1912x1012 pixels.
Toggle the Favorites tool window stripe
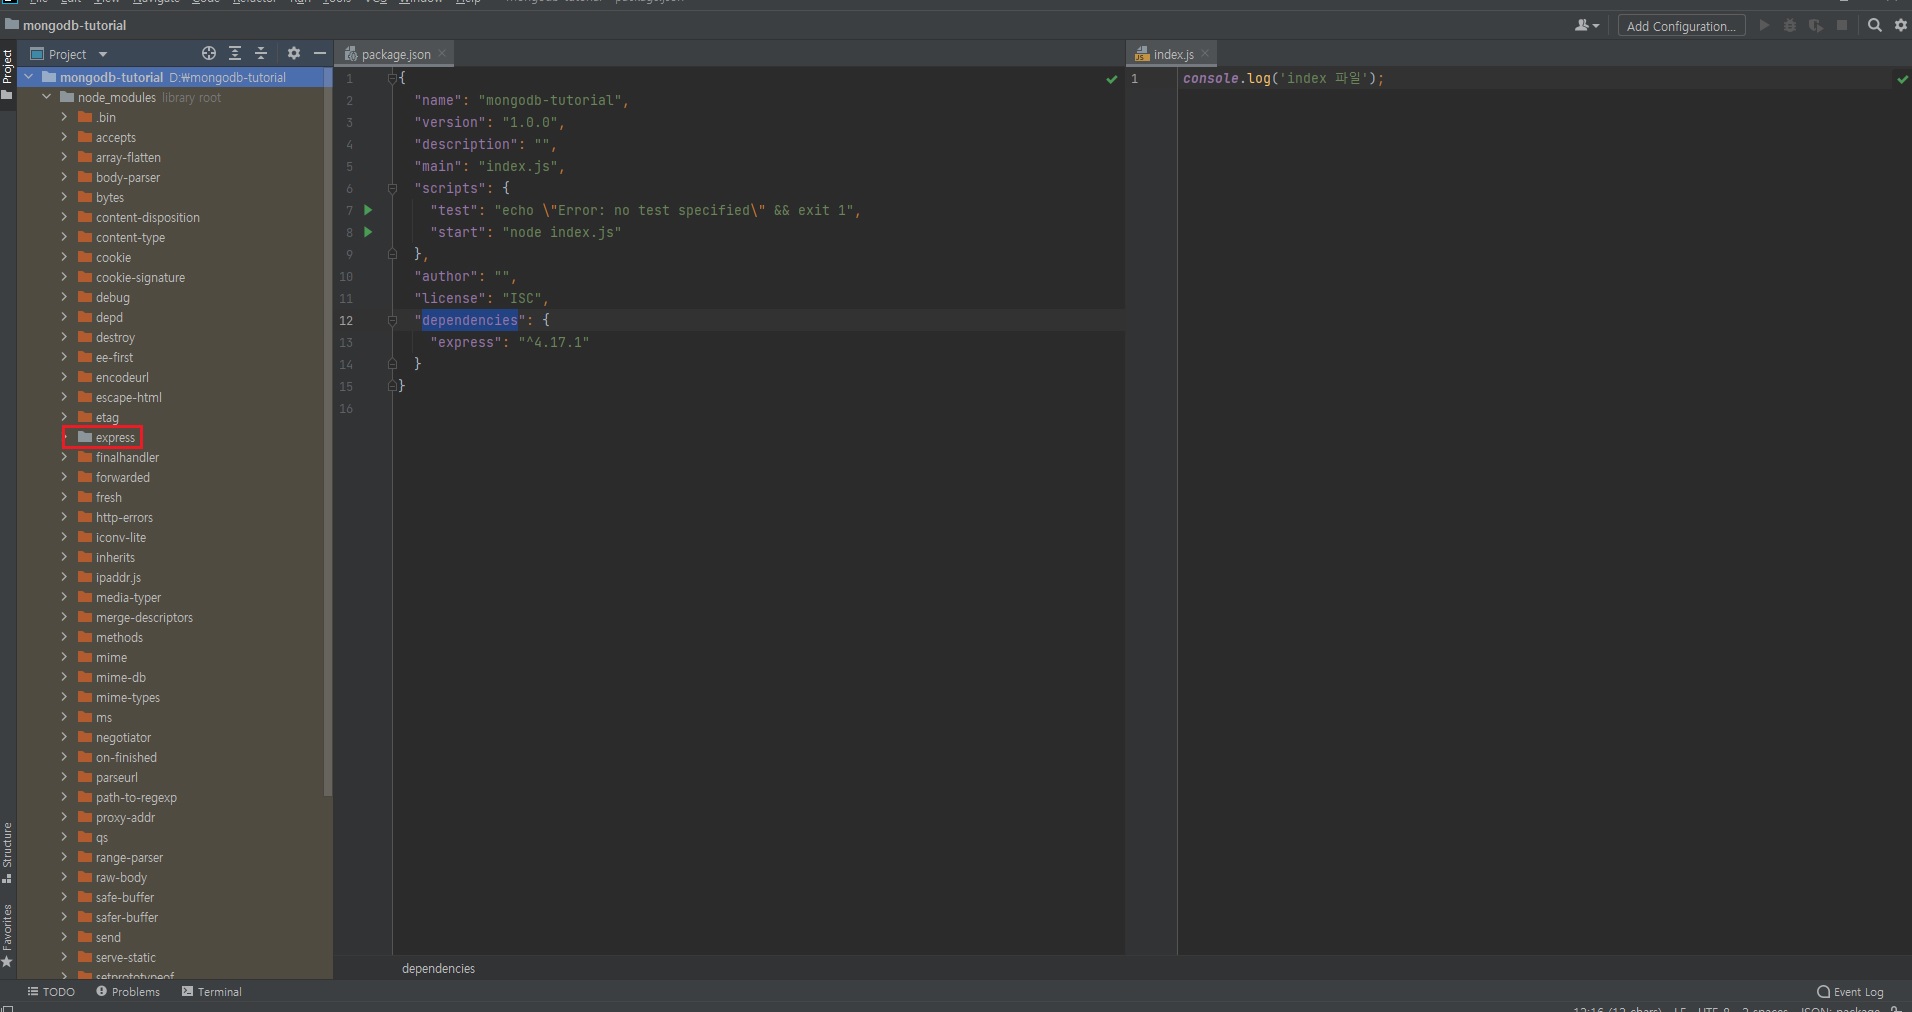click(x=8, y=935)
